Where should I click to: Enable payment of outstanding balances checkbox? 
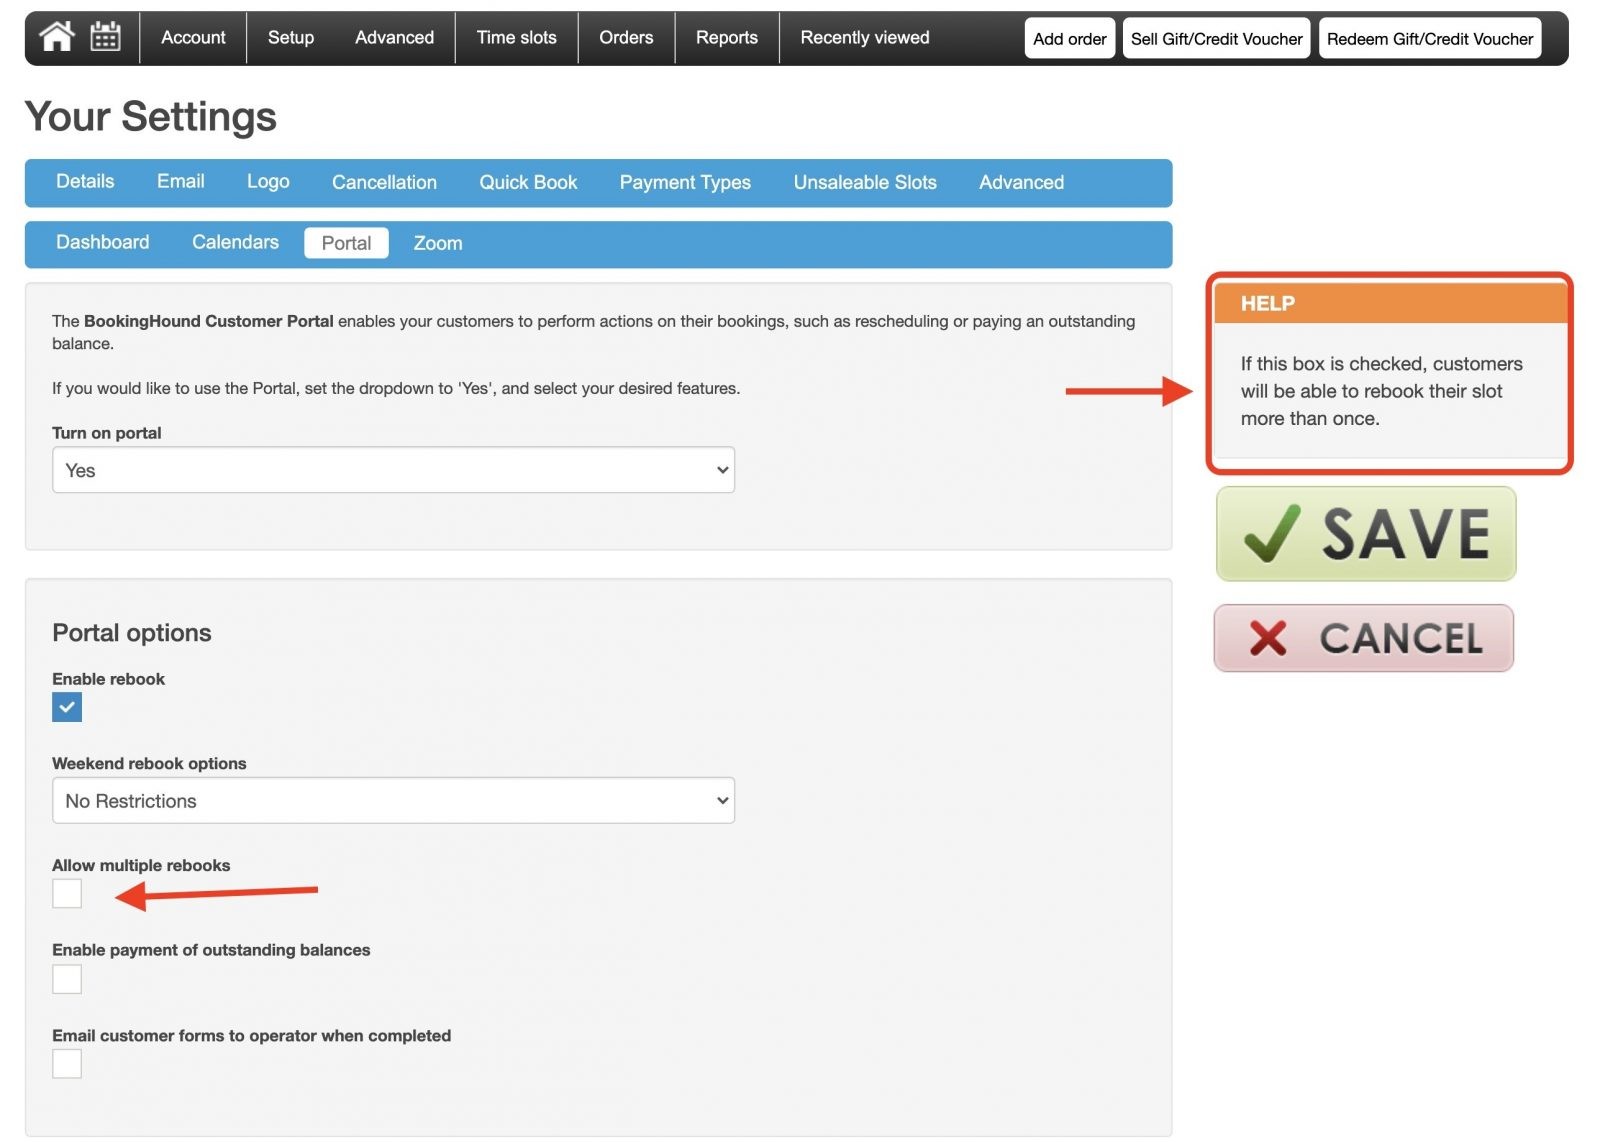[x=67, y=979]
